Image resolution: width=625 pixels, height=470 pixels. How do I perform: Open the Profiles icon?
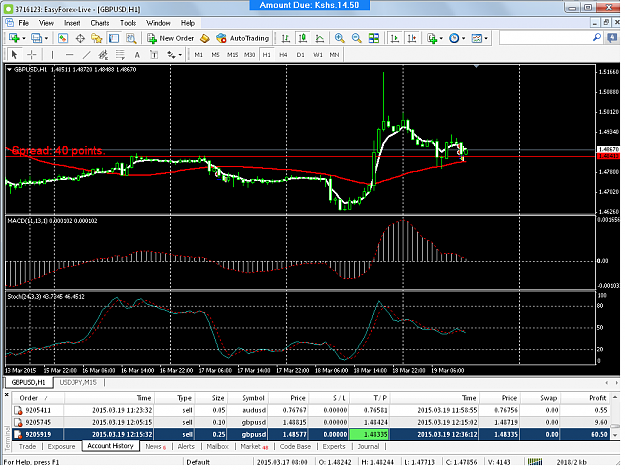point(36,38)
